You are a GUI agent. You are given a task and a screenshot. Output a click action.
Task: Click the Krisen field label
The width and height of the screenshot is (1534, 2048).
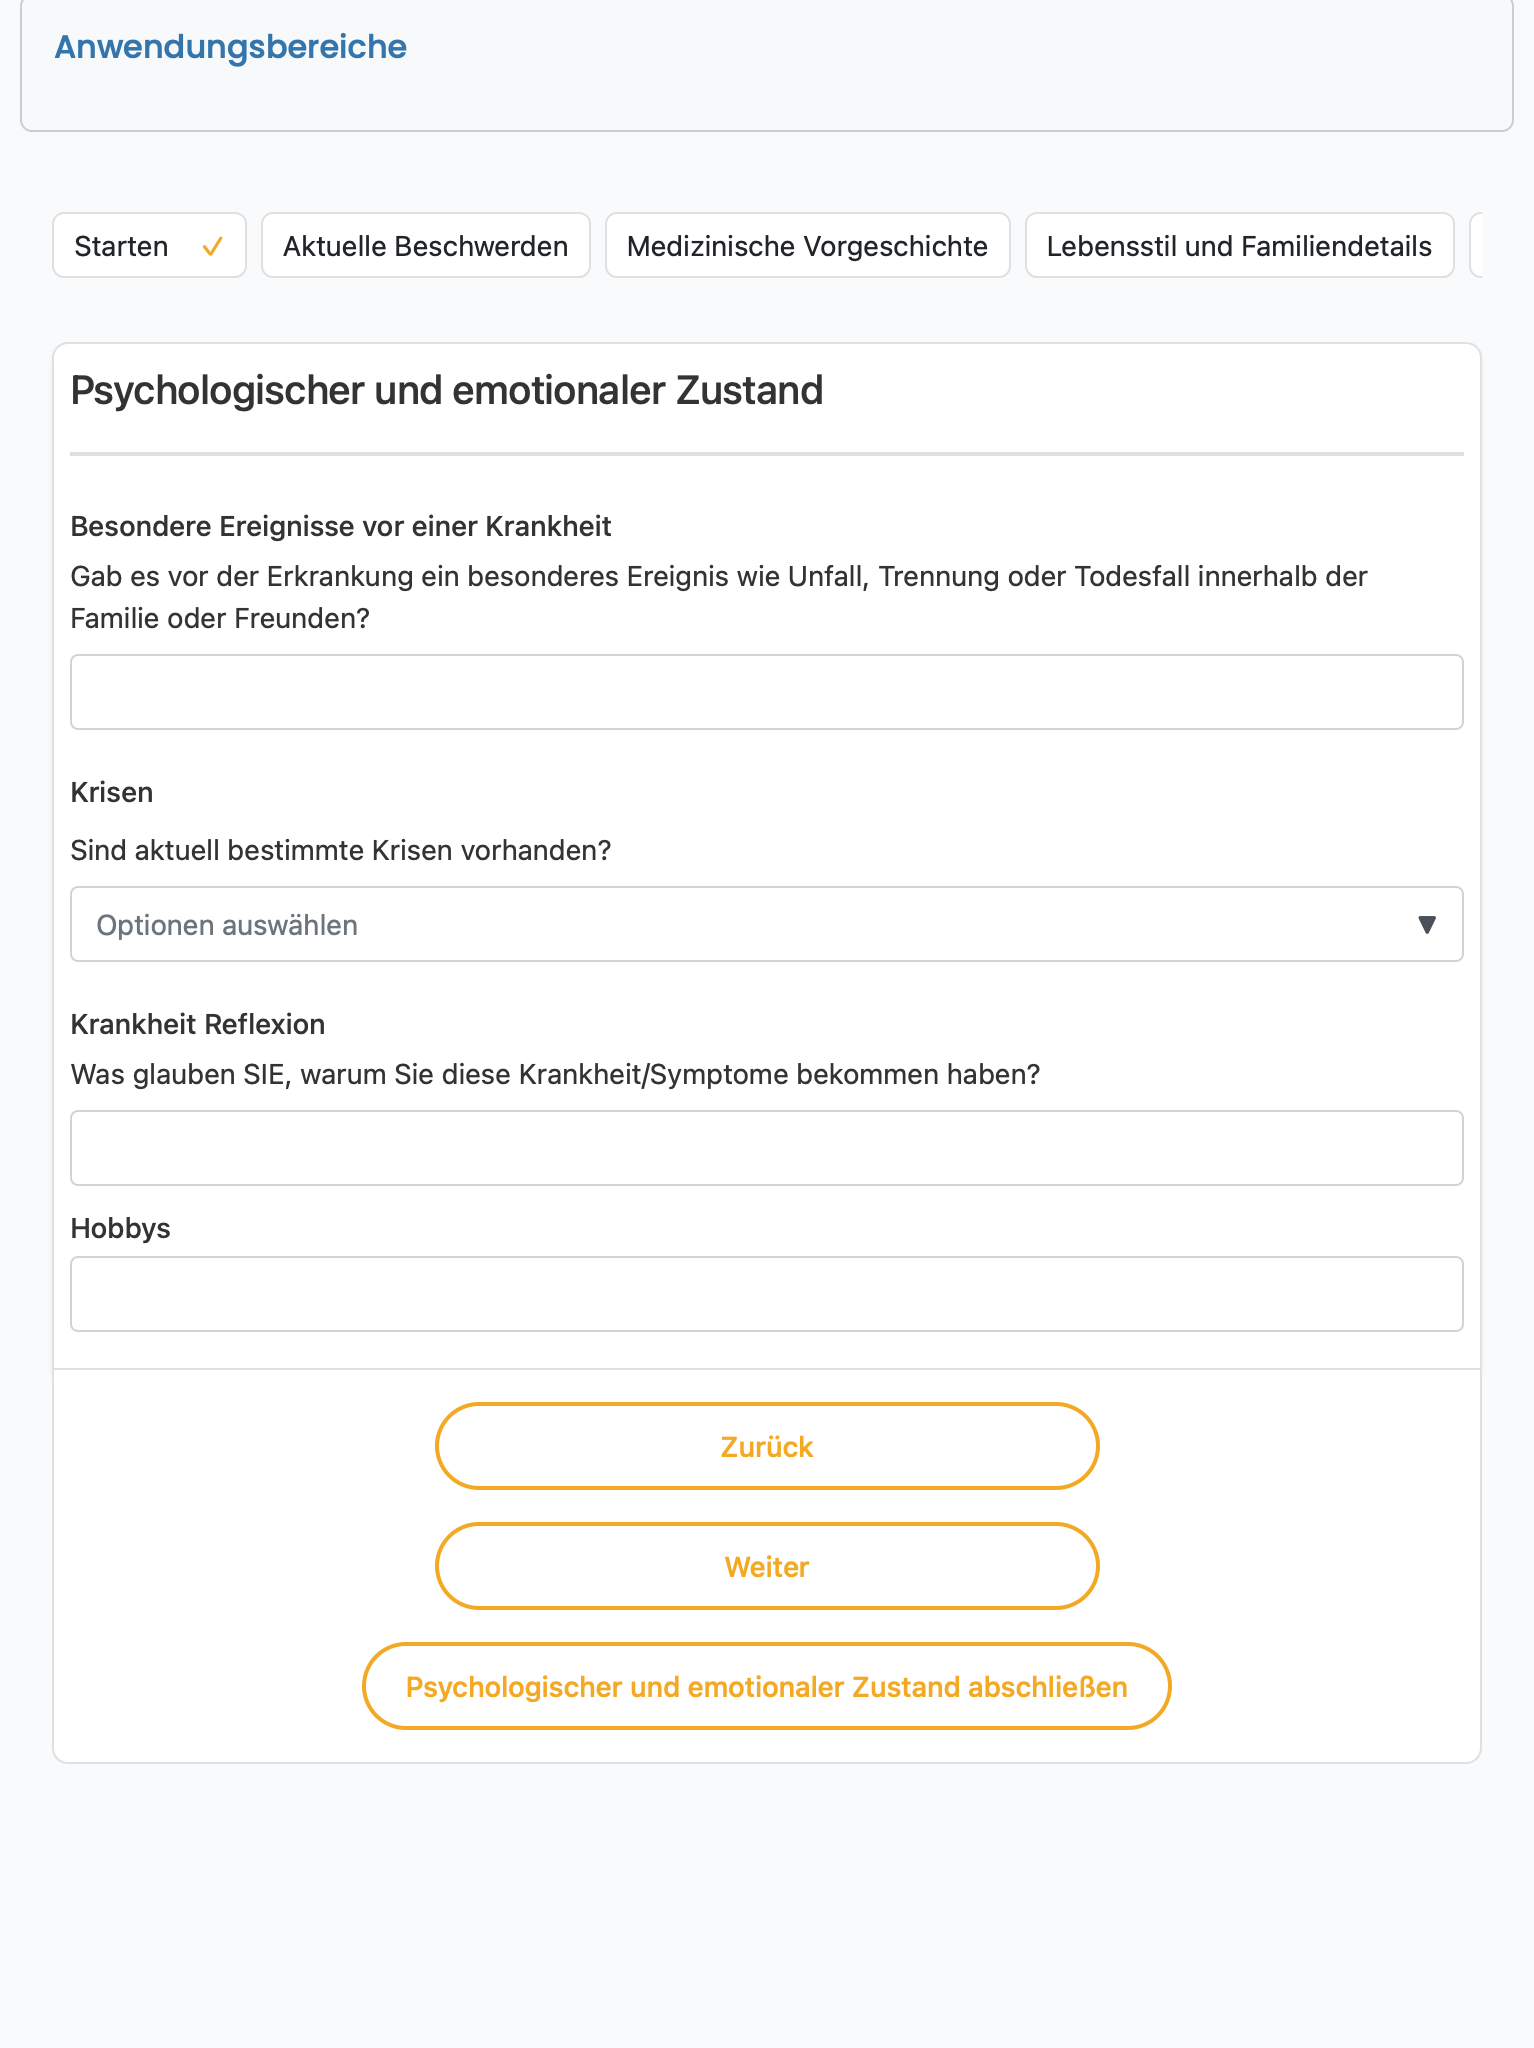(112, 792)
